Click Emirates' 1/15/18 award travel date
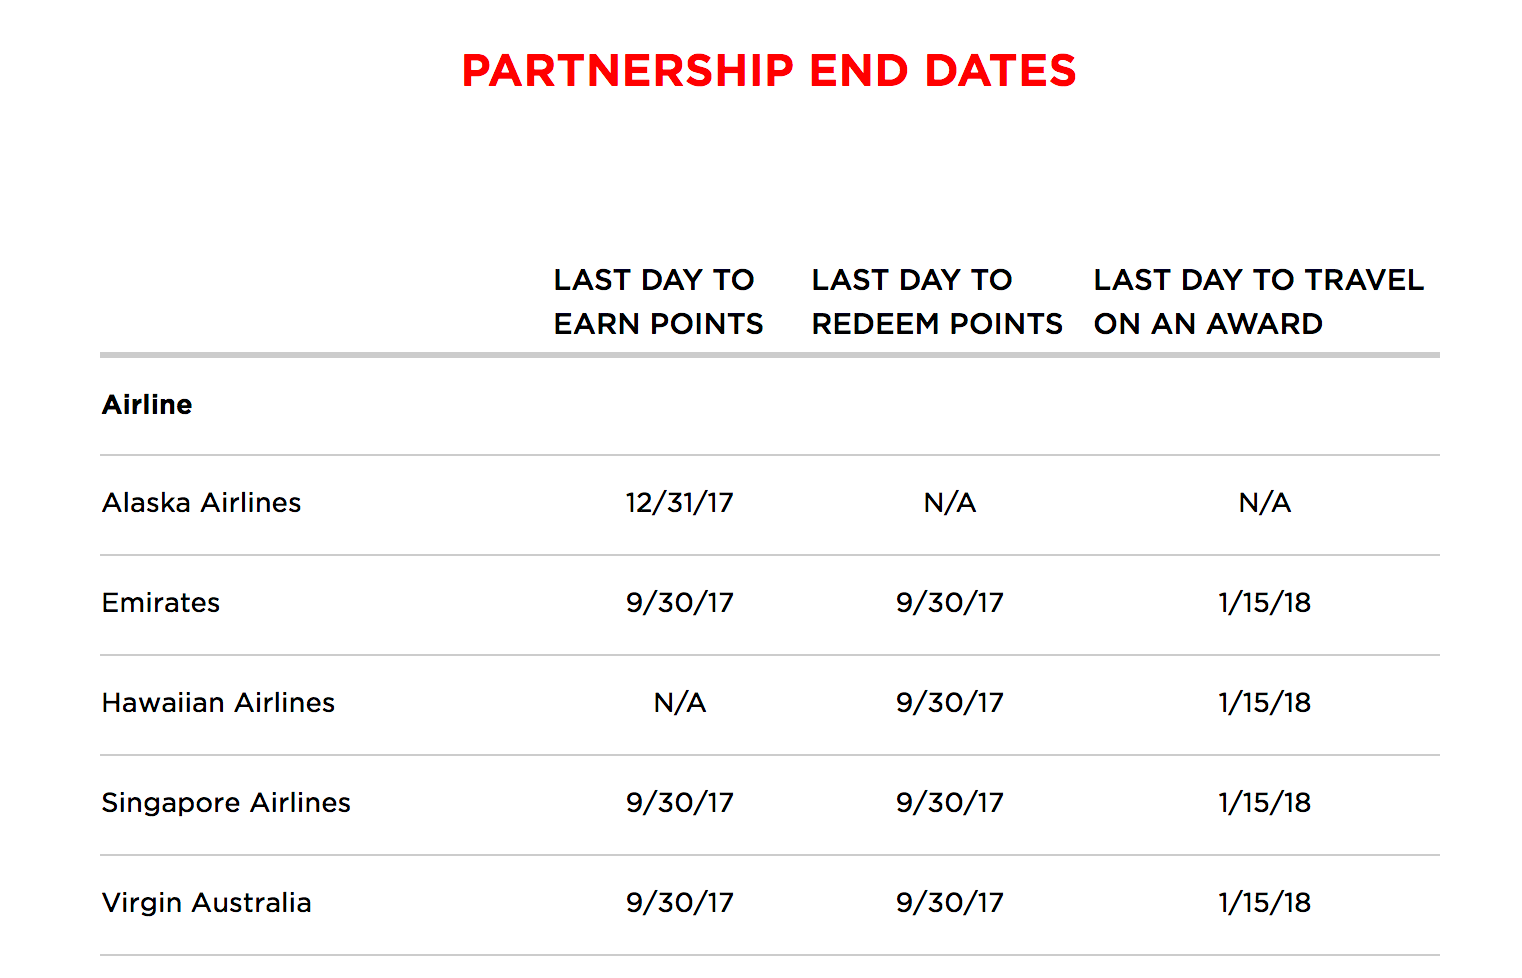The height and width of the screenshot is (978, 1522). pos(1264,602)
